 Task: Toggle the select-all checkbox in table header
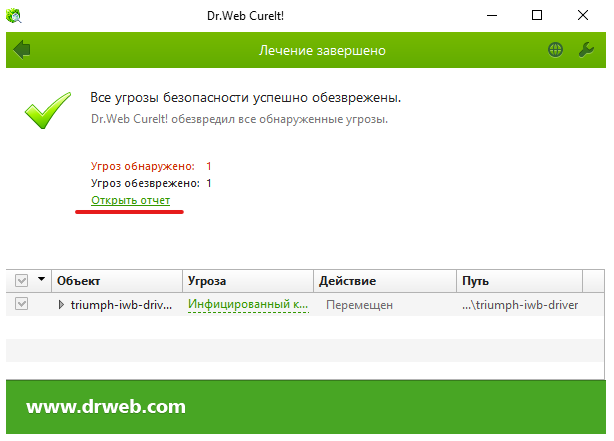tap(22, 280)
